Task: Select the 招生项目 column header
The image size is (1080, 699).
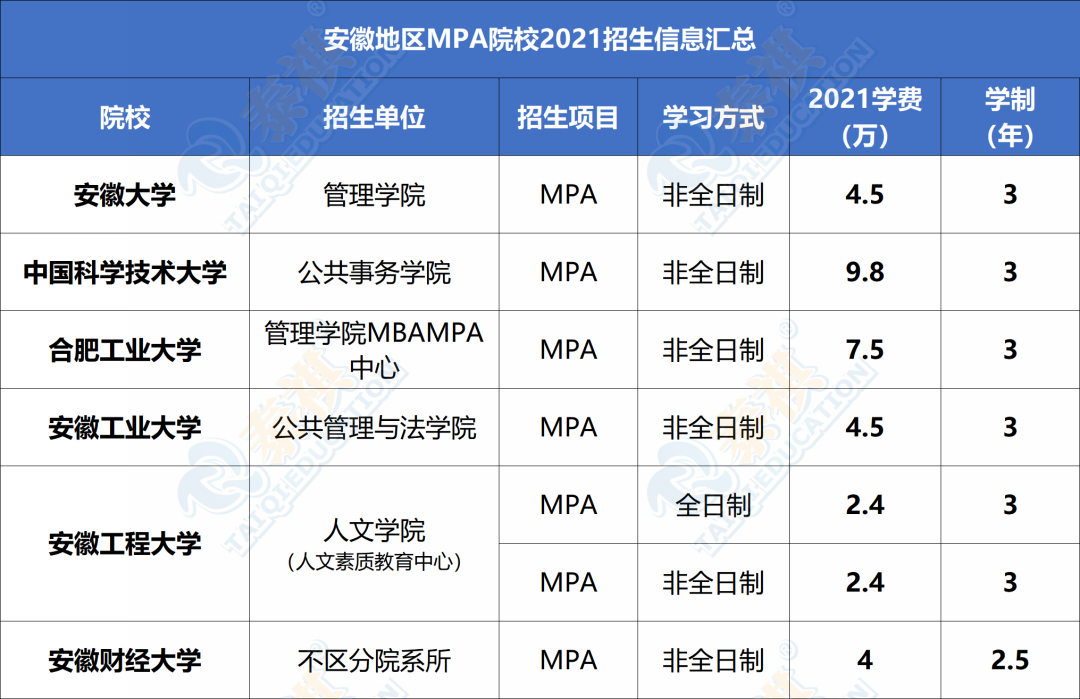Action: [x=568, y=118]
